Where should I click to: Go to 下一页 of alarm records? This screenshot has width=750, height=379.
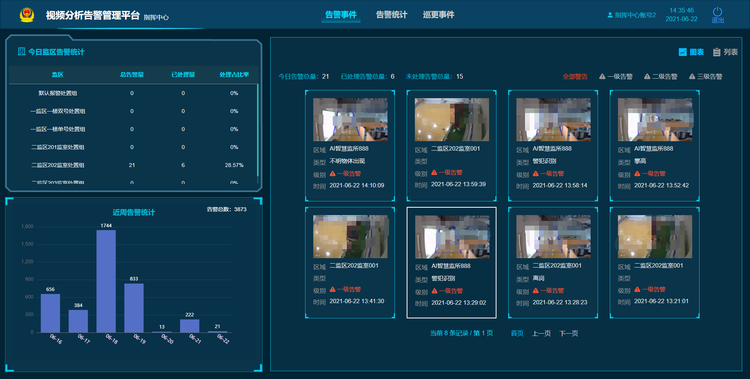coord(569,333)
